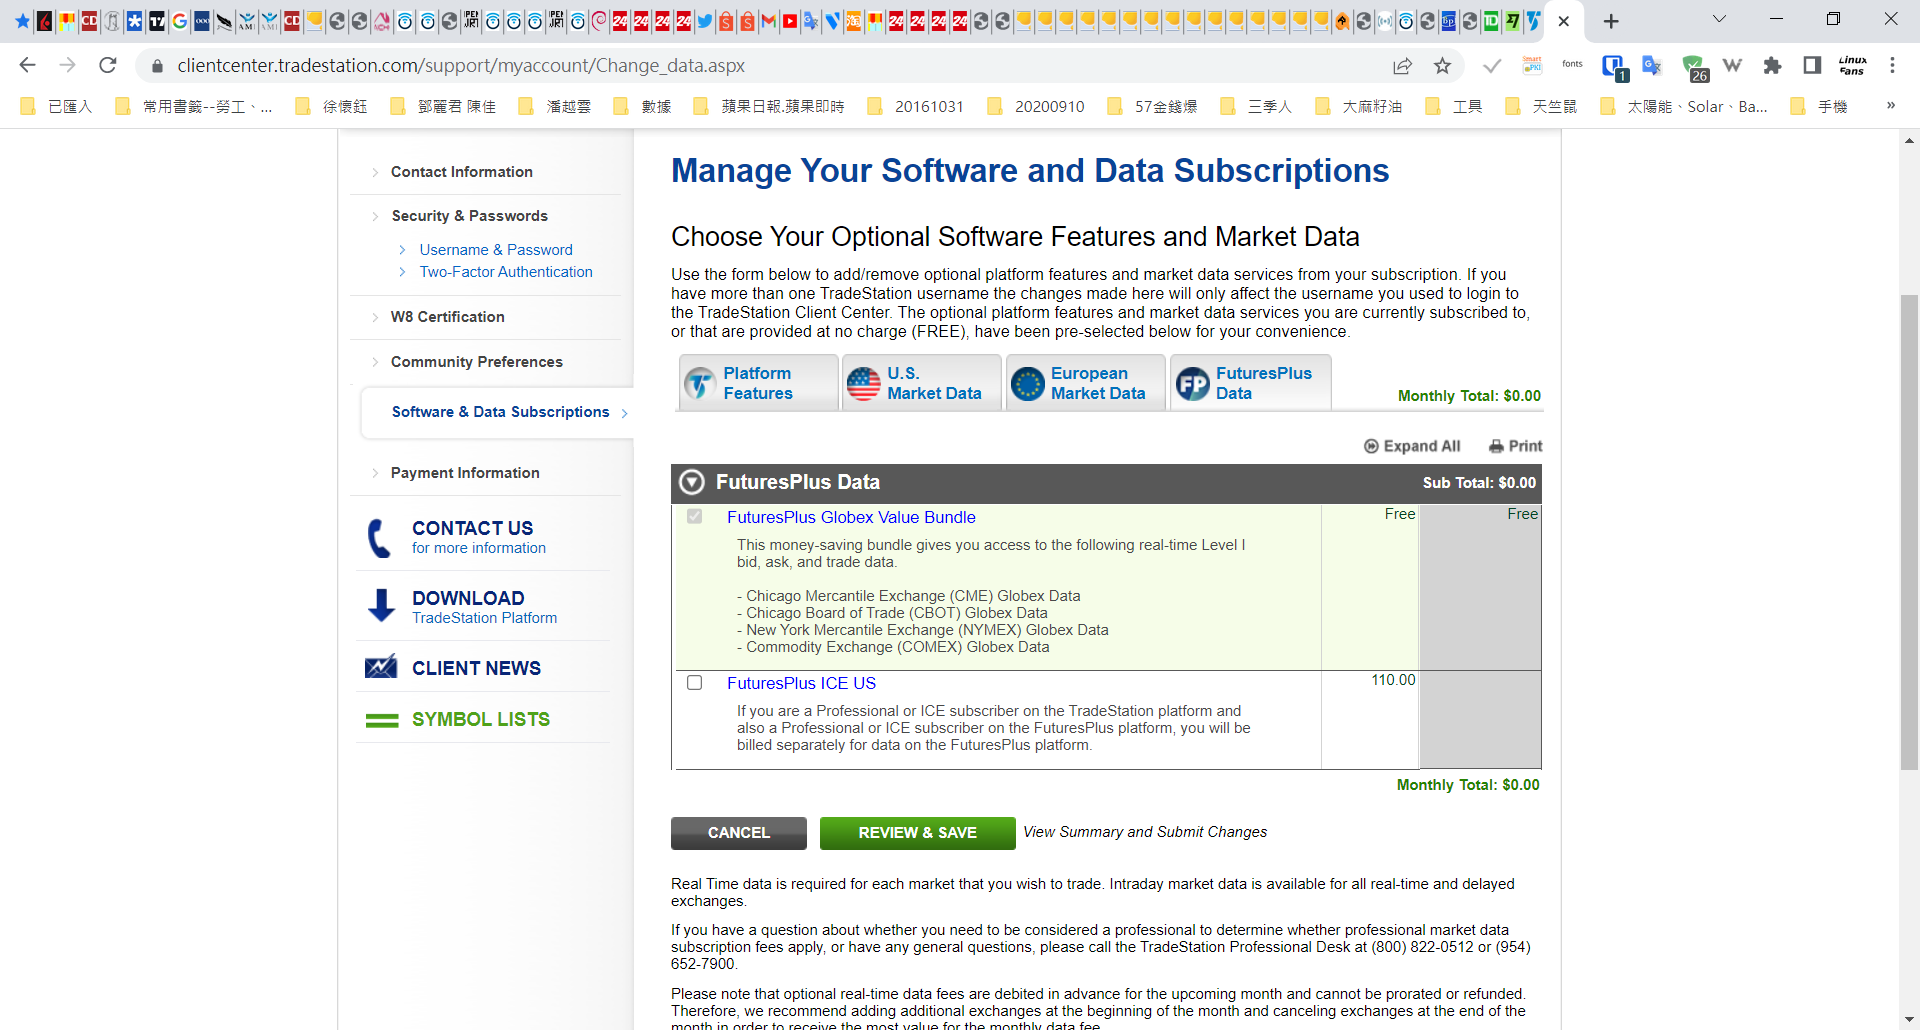Toggle the FuturesPlus Globex Value Bundle checkbox
1920x1030 pixels.
point(695,517)
